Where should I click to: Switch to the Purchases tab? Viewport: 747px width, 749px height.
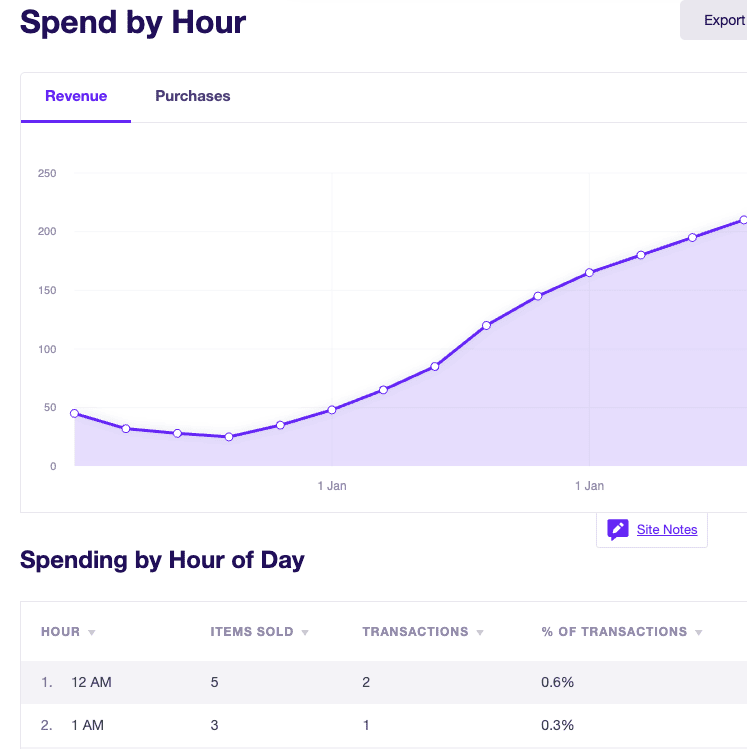tap(192, 96)
